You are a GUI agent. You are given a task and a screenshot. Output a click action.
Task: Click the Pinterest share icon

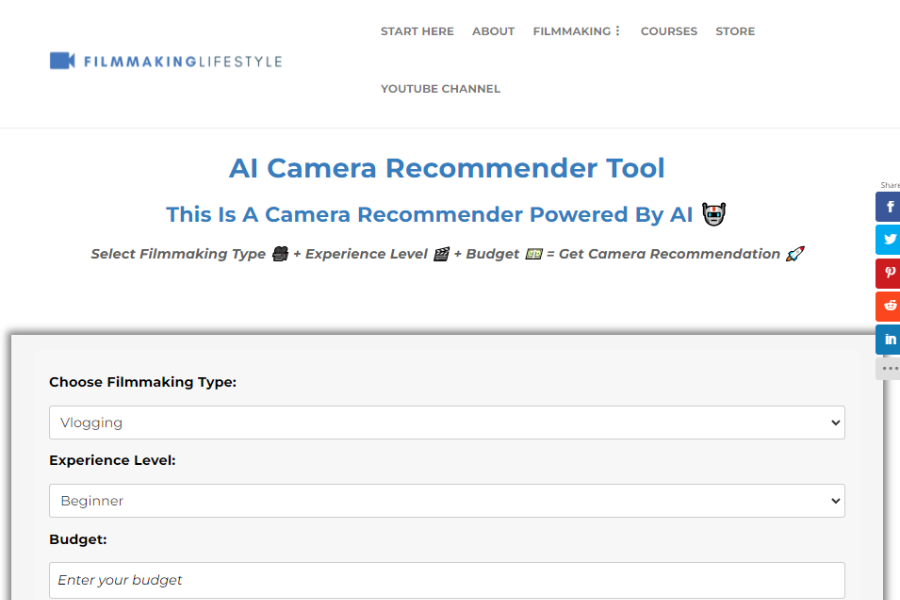click(x=887, y=272)
